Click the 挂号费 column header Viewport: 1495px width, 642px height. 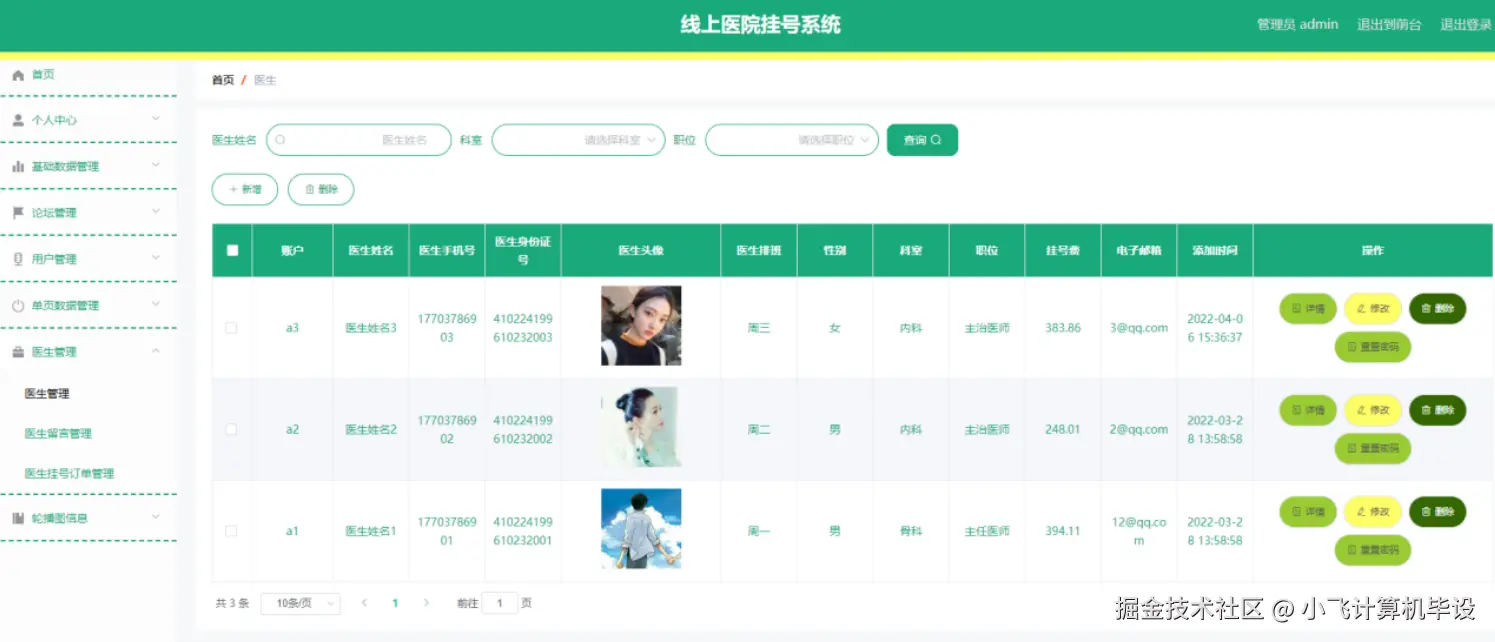pos(1063,250)
